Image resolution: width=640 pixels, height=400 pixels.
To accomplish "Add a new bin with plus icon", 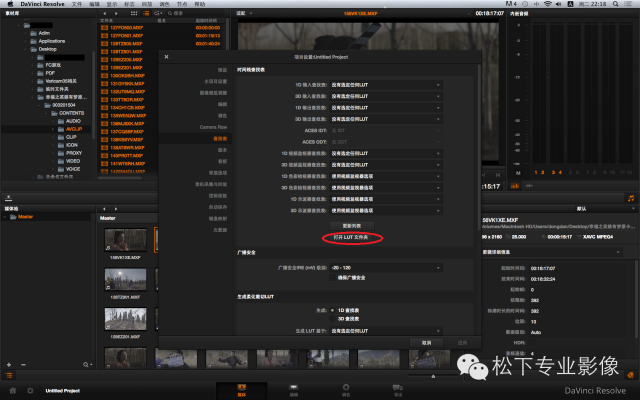I will coord(9,364).
